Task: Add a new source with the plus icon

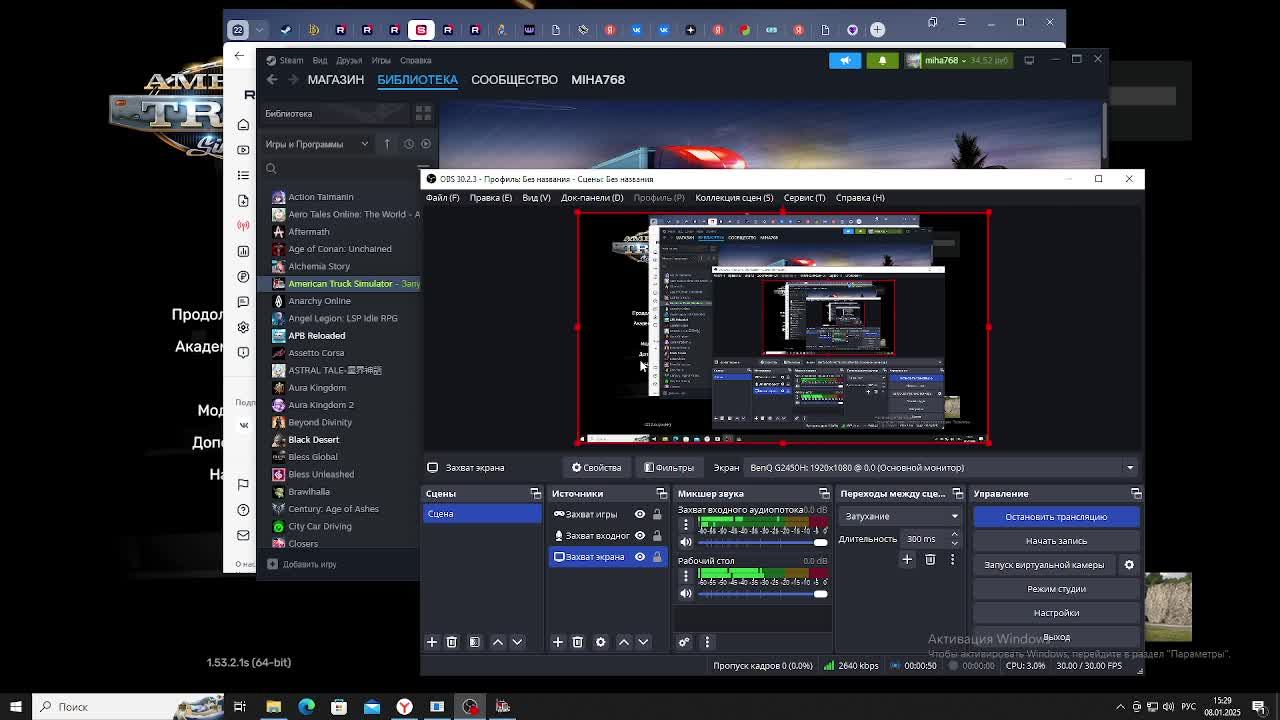Action: point(558,642)
